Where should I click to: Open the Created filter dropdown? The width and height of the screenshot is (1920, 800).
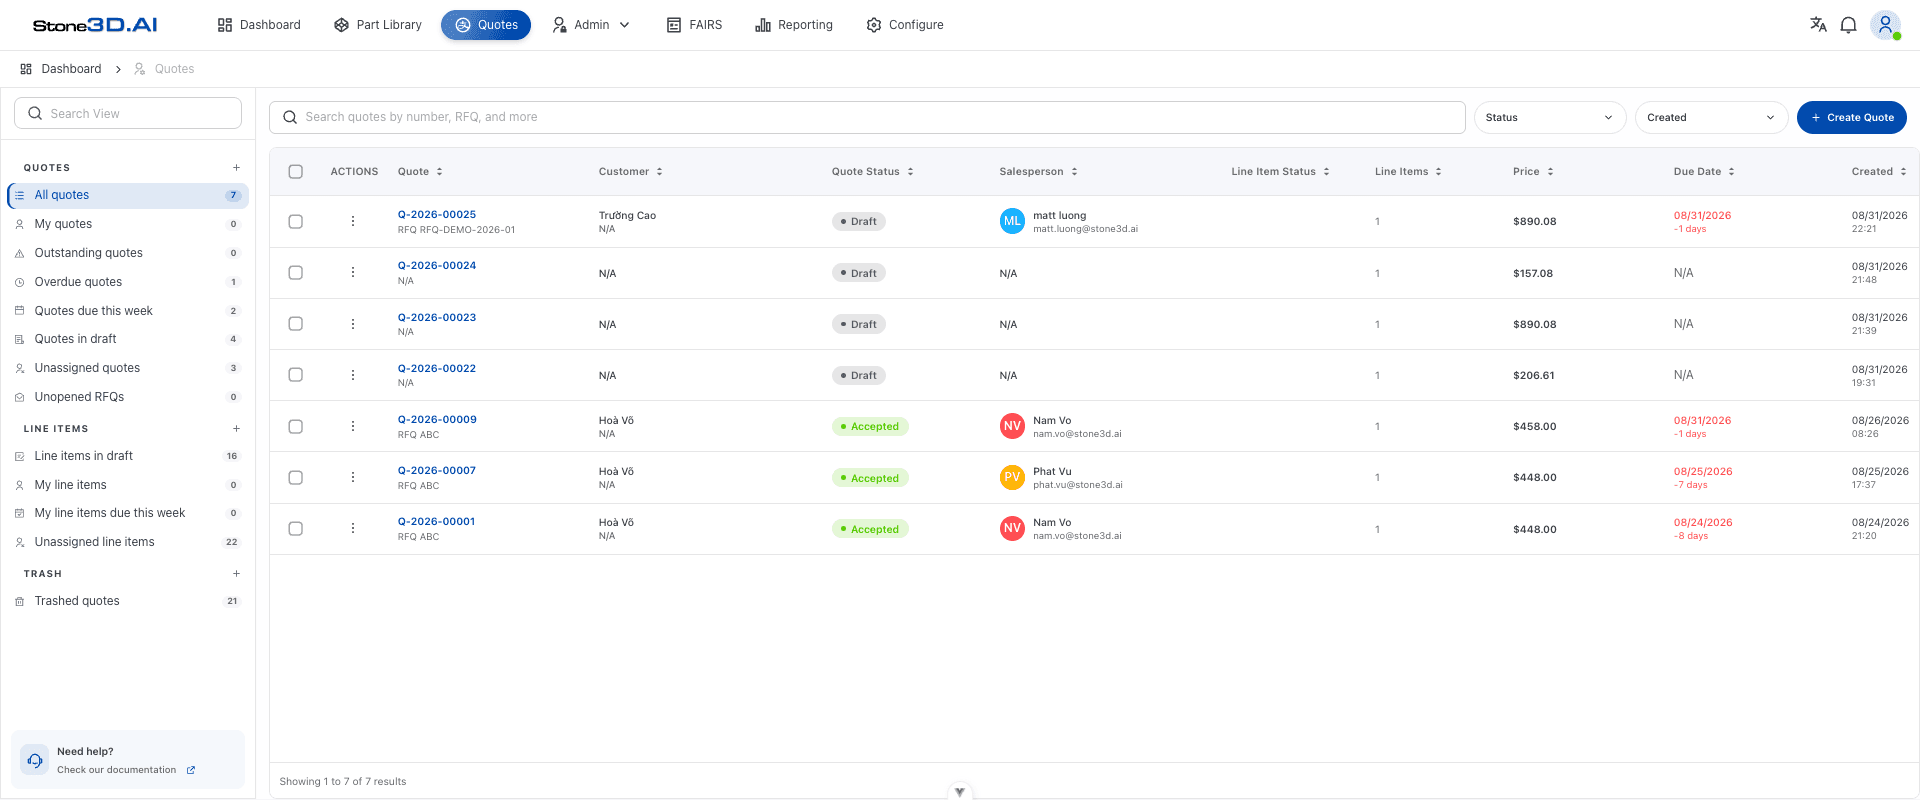(x=1711, y=117)
